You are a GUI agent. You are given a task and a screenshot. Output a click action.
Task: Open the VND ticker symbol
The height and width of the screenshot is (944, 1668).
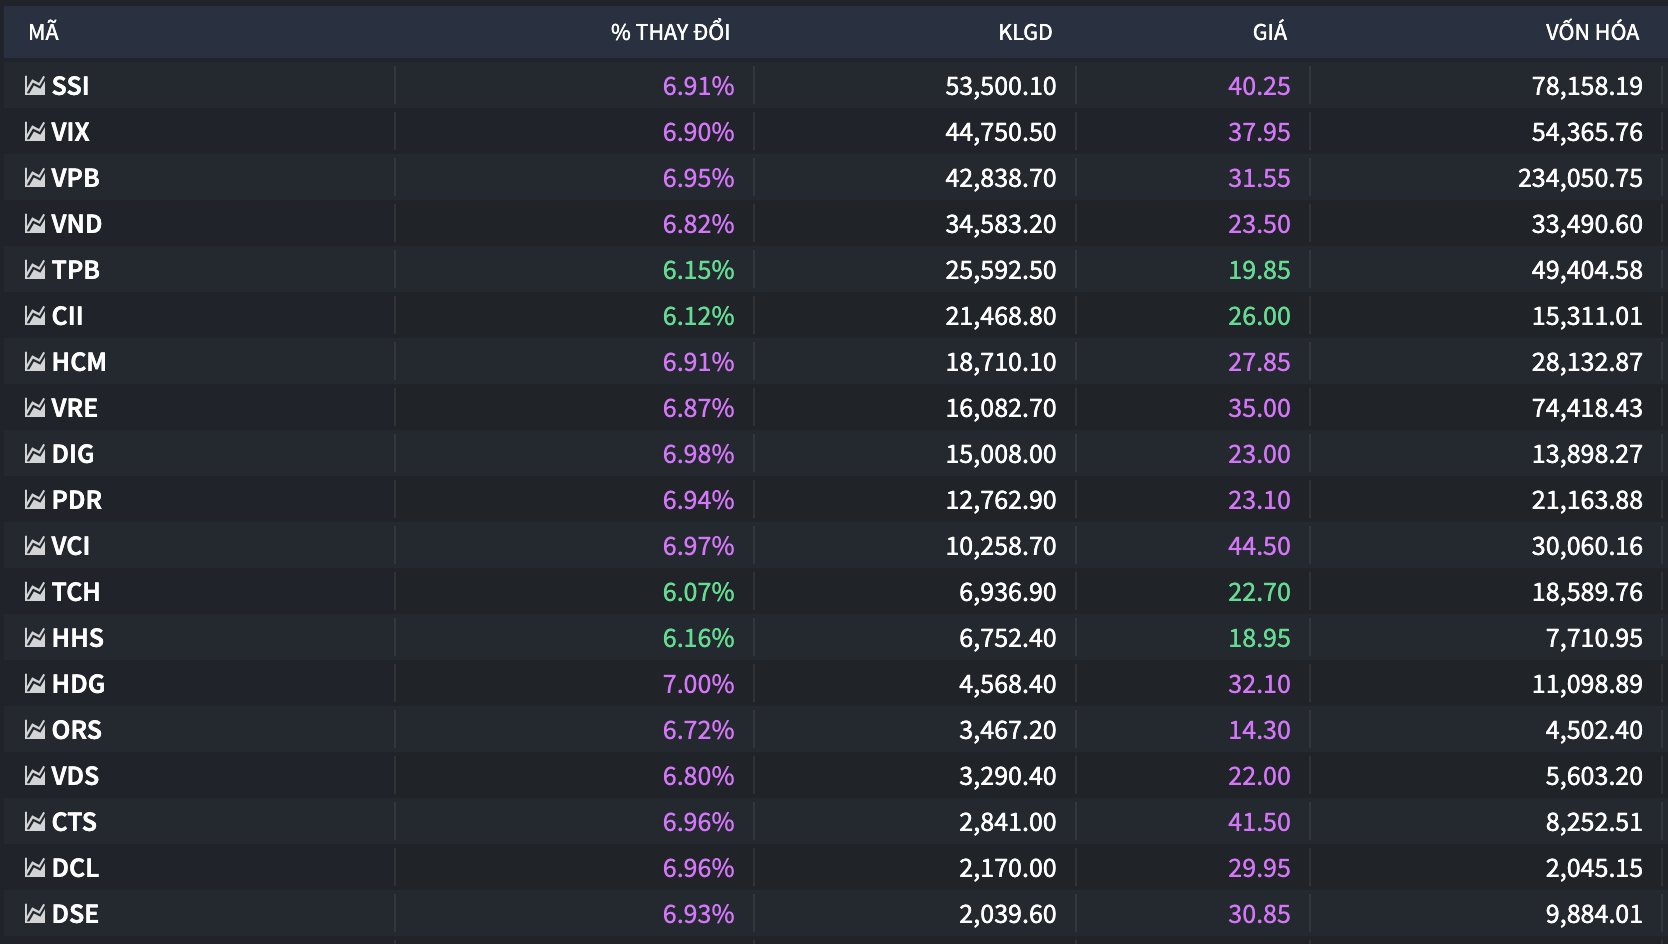point(77,224)
